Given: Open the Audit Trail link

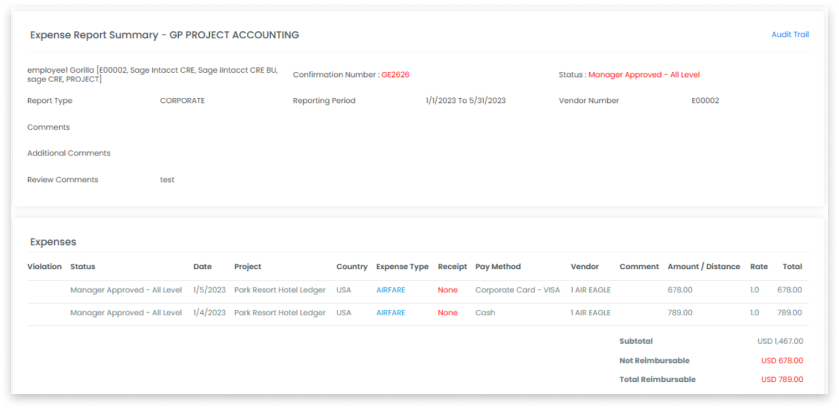Looking at the screenshot, I should pos(790,34).
